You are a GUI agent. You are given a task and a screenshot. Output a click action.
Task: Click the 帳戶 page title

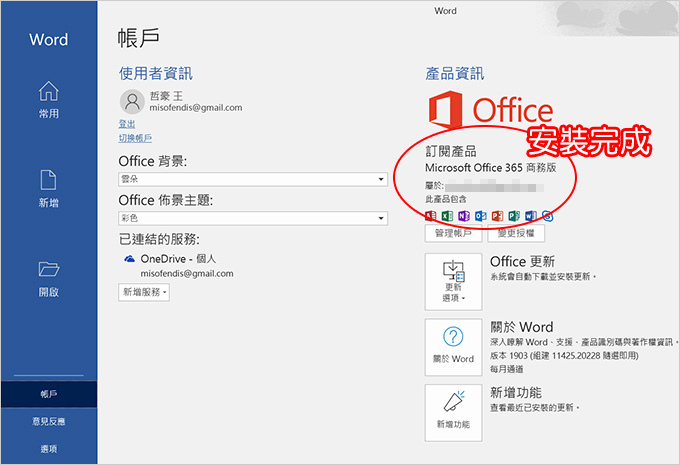tap(138, 37)
